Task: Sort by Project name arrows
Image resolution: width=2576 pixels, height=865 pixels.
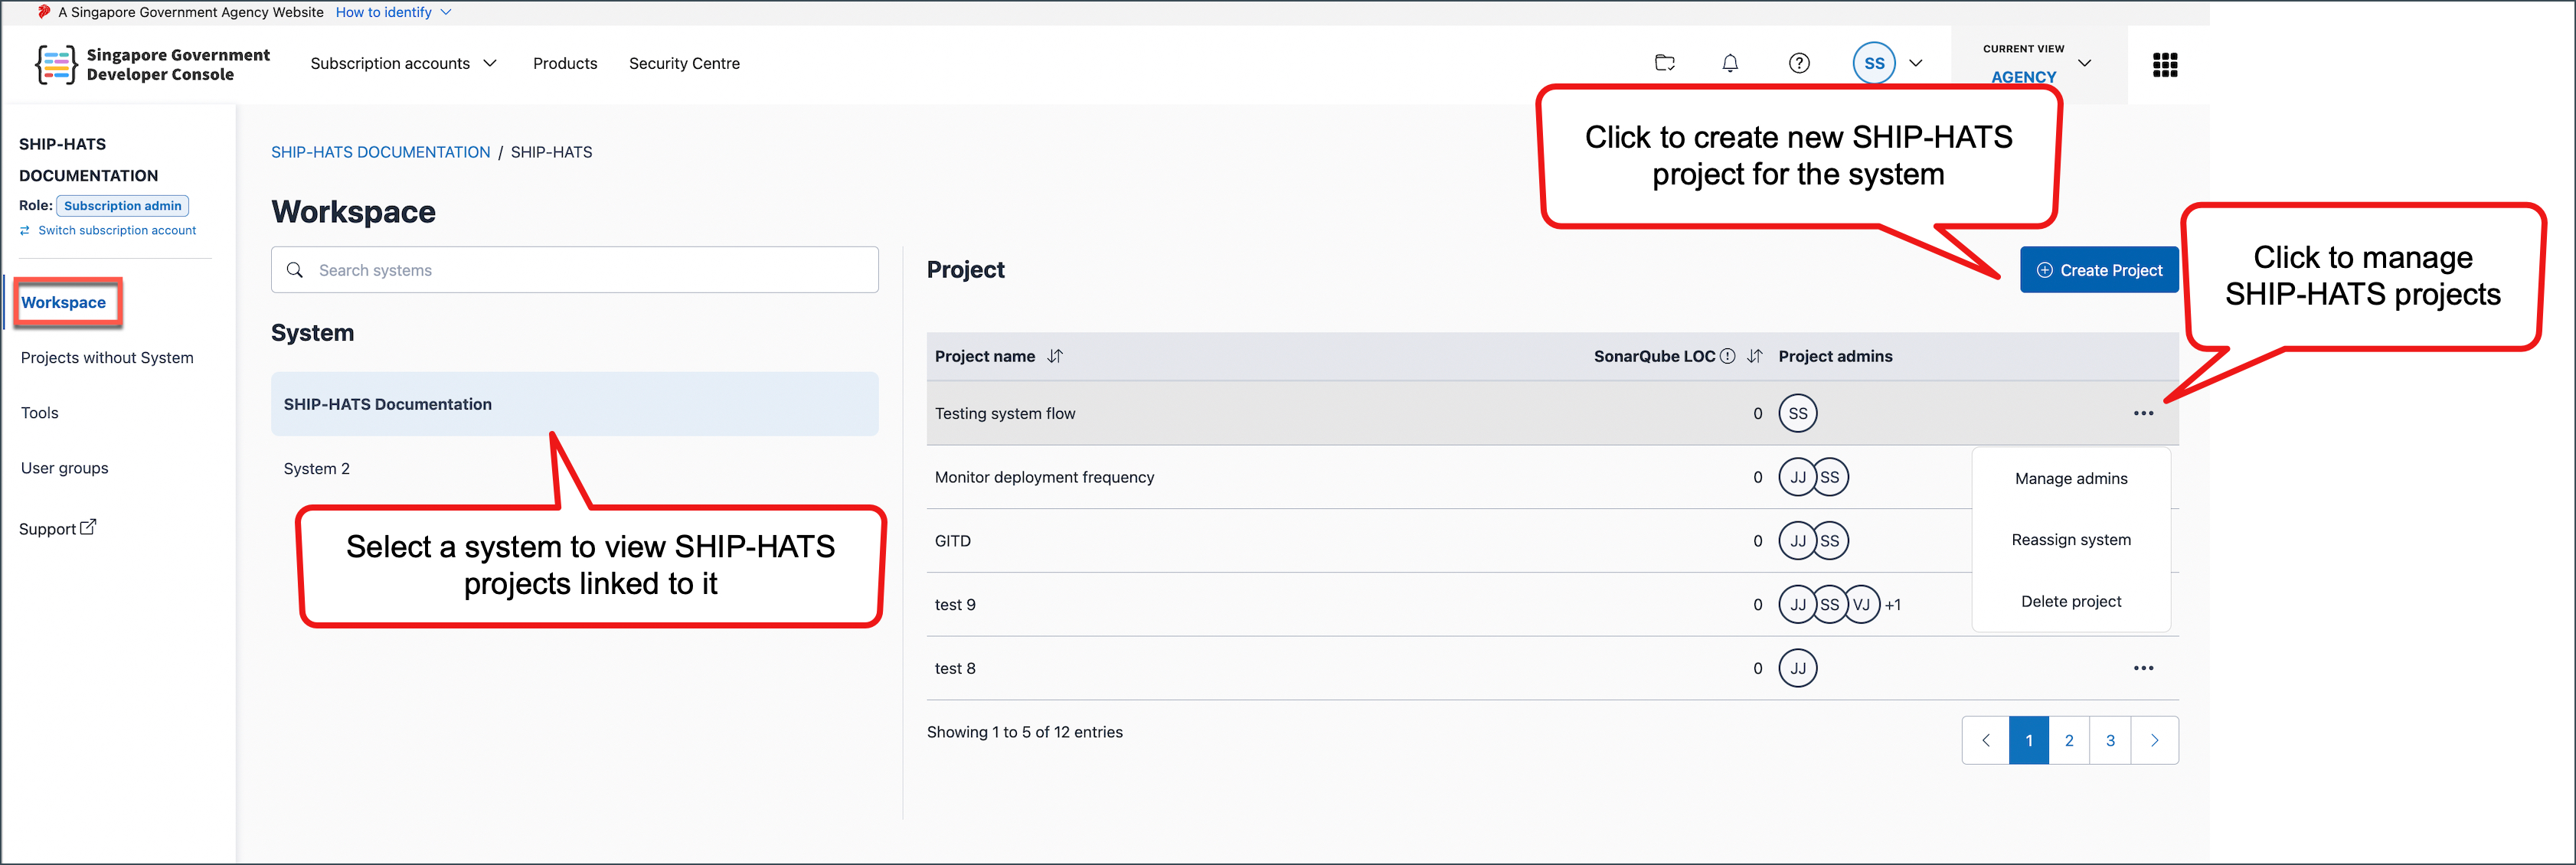Action: click(x=1055, y=356)
